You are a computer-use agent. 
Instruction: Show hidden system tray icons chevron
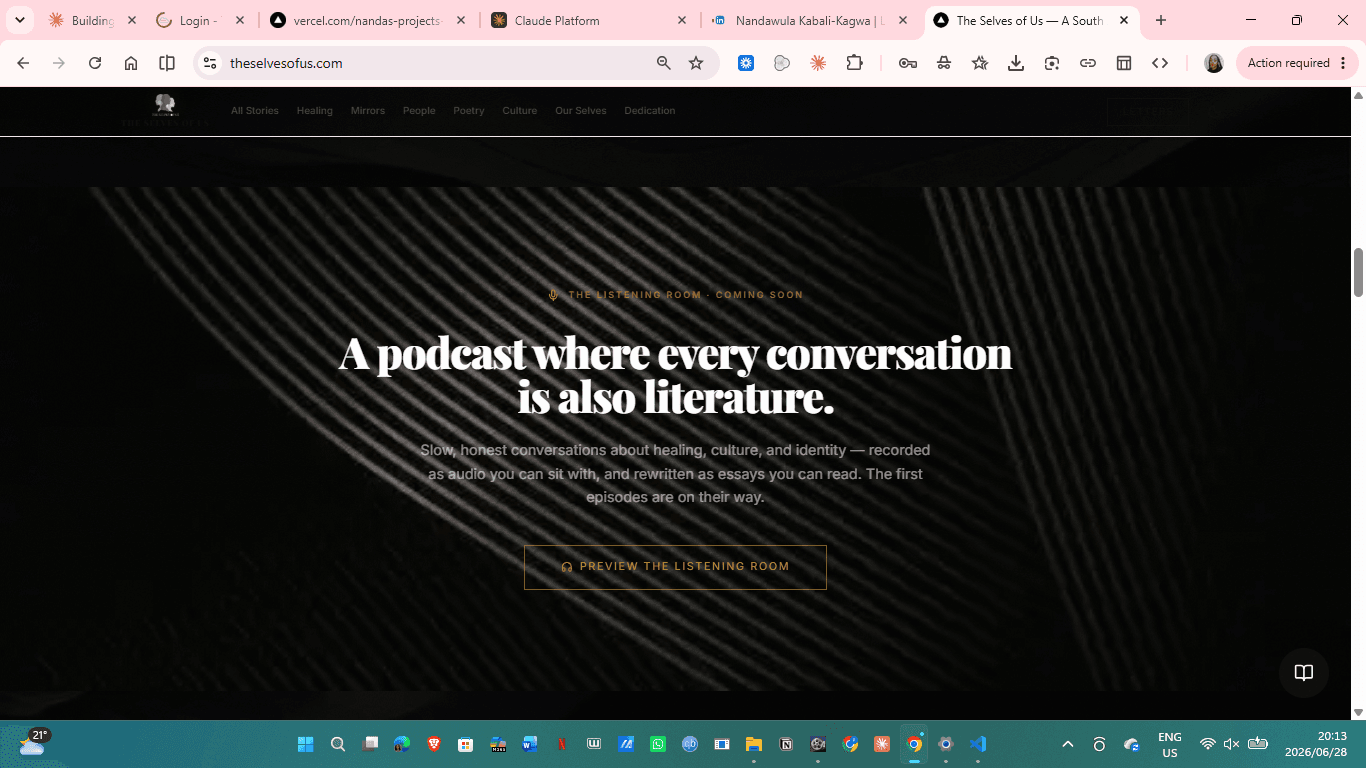[1068, 744]
